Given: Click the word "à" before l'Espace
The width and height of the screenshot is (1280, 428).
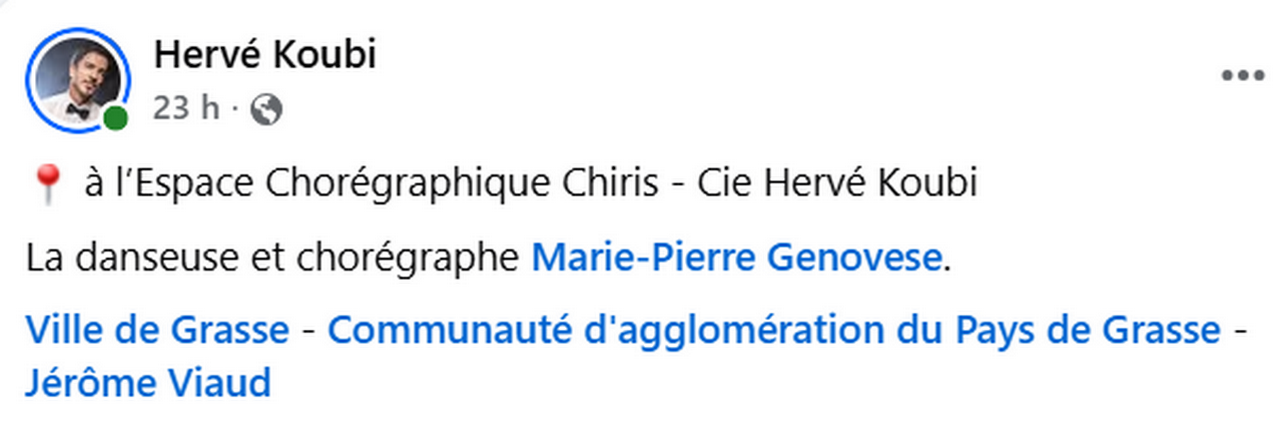Looking at the screenshot, I should [x=95, y=185].
